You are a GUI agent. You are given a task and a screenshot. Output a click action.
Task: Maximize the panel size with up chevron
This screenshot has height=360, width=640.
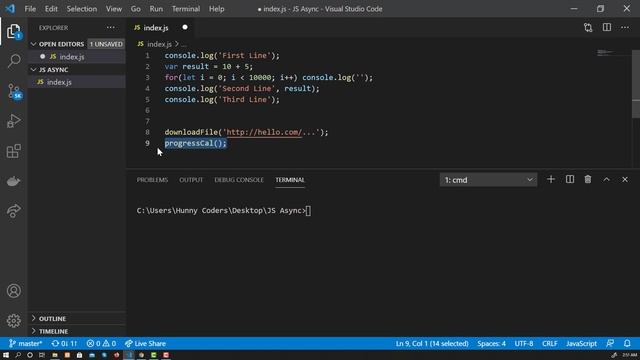(x=607, y=180)
